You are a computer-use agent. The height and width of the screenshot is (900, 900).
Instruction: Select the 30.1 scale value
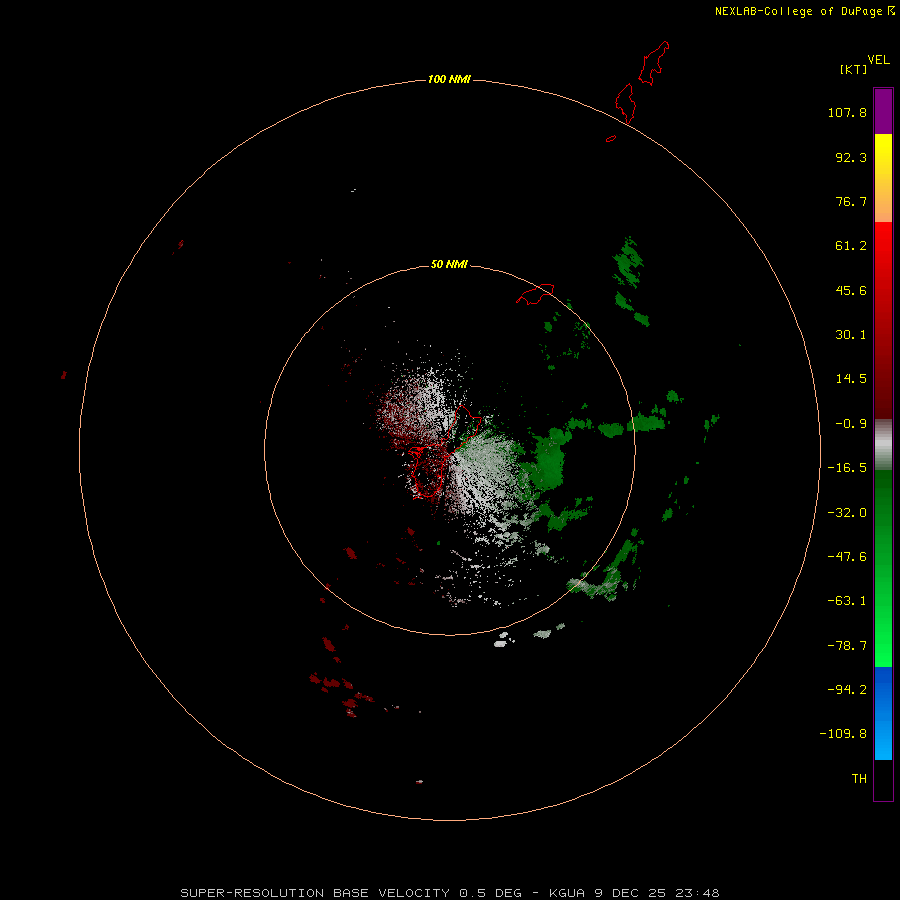[851, 335]
